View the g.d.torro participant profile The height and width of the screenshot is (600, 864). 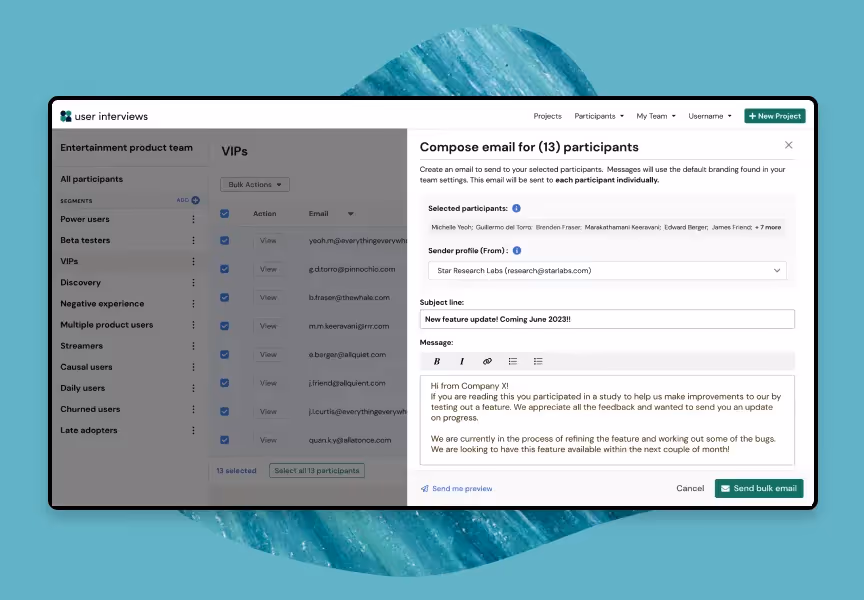click(x=268, y=269)
